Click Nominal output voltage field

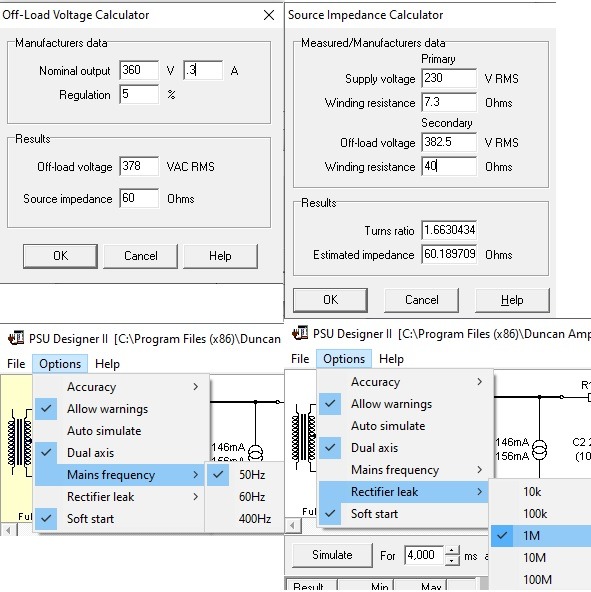[x=139, y=70]
